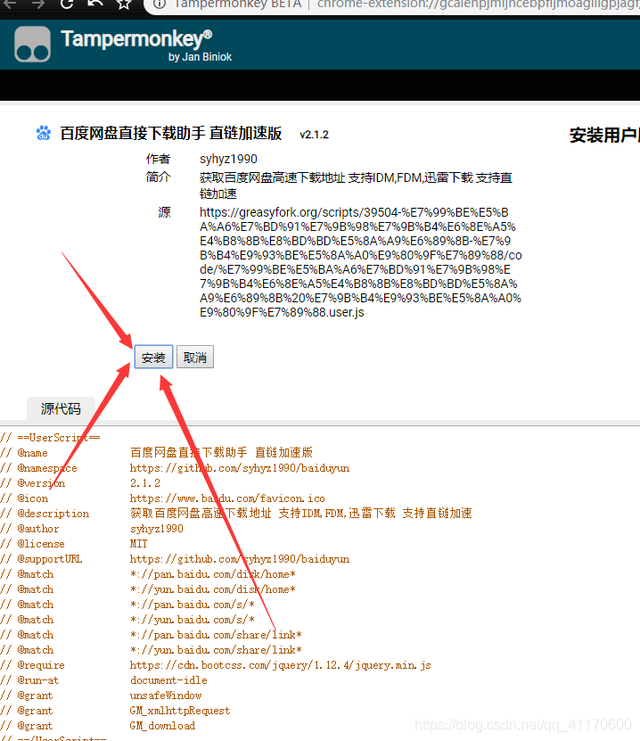Screen dimensions: 640x741
Task: Click the jquery.min.js require URL line
Action: click(x=280, y=665)
